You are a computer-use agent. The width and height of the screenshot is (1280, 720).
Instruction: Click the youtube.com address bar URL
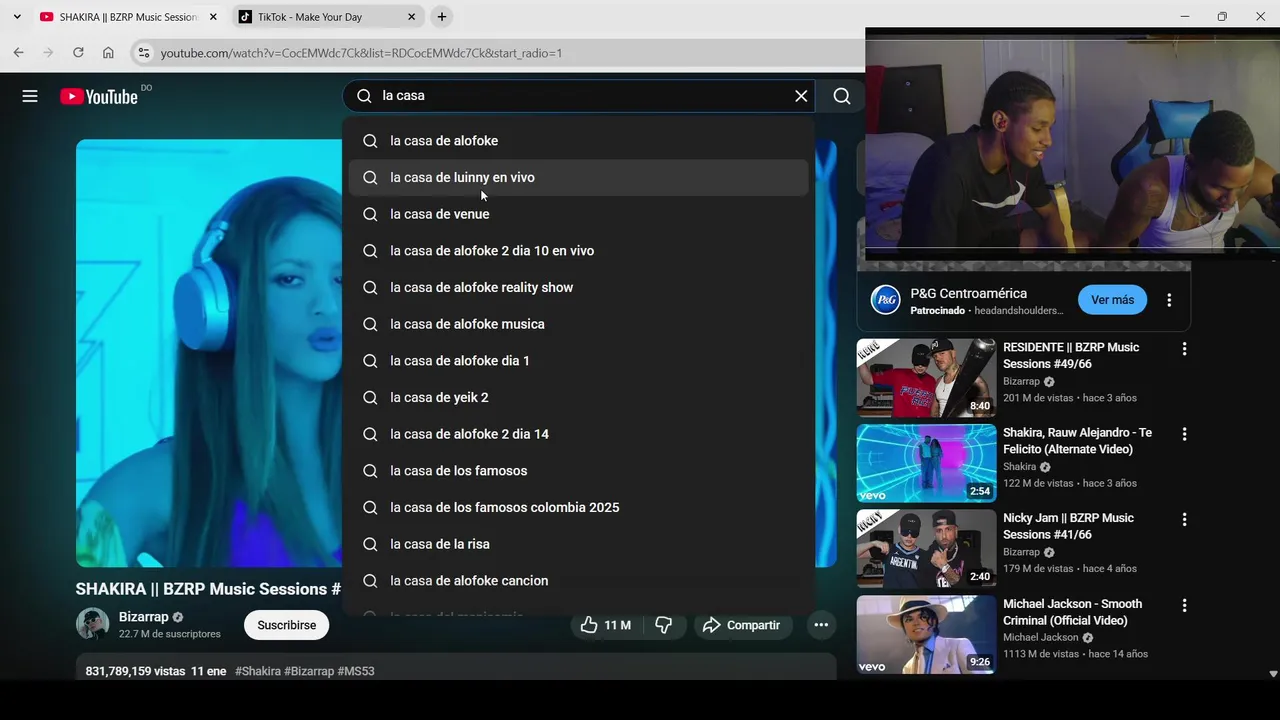[x=361, y=53]
